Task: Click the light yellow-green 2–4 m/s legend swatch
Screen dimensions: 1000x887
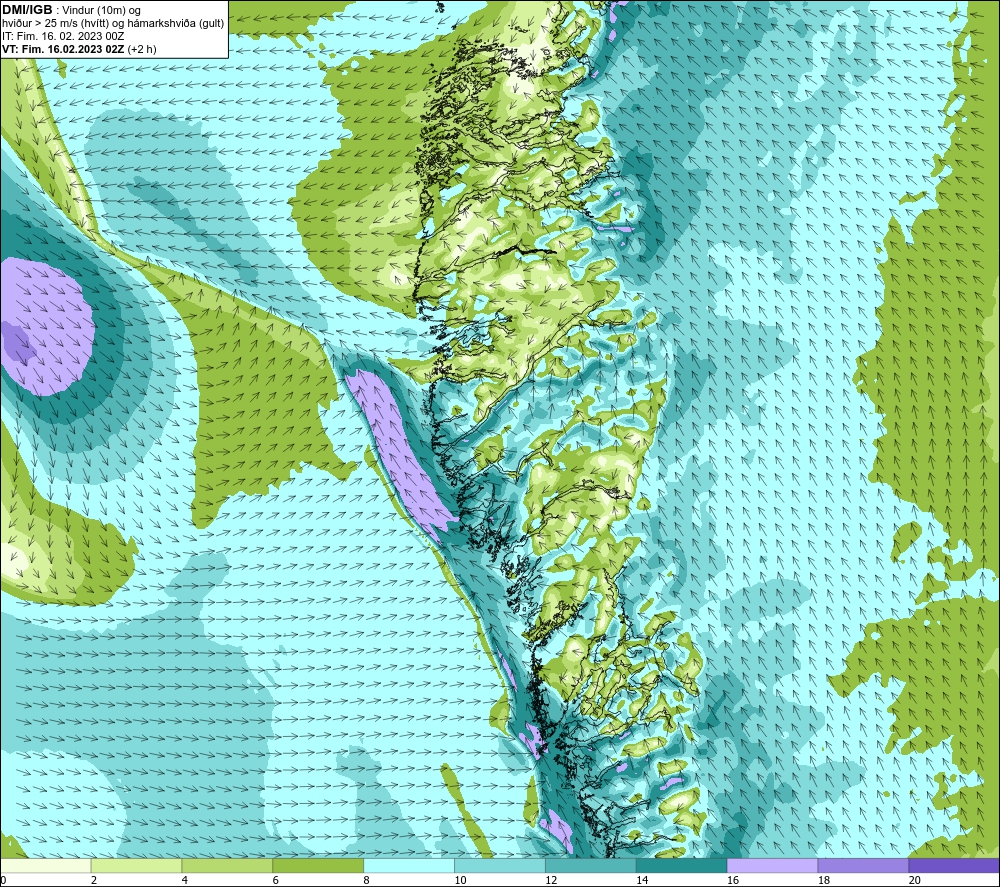Action: 136,865
